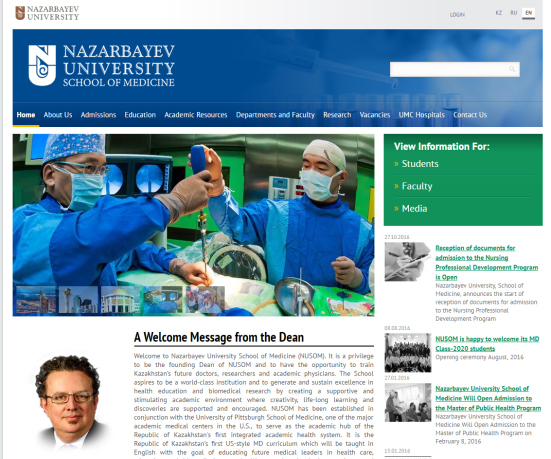Select the fifth slideshow thumbnail of medical staff

click(x=205, y=299)
